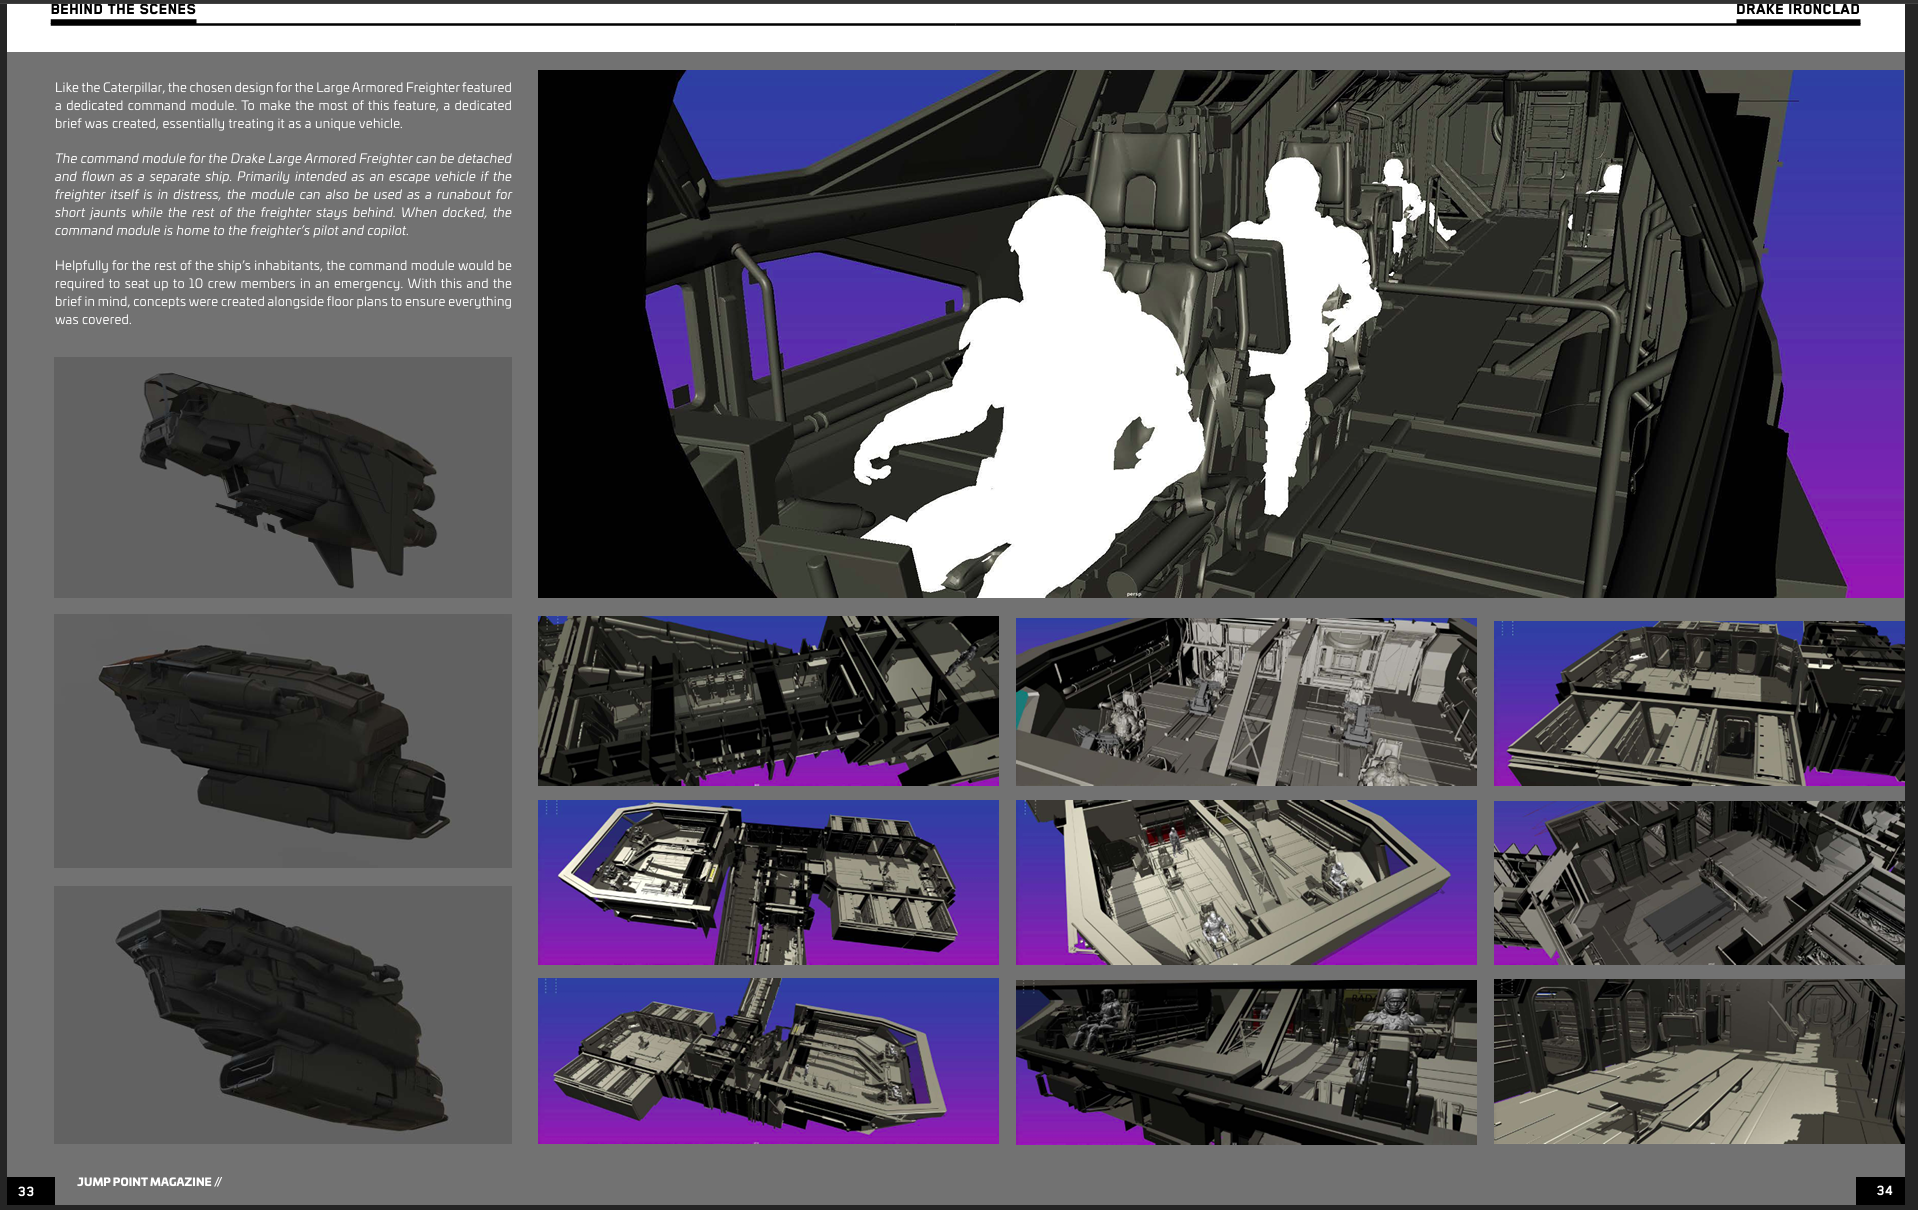Open the floor plan top-down module view
This screenshot has height=1210, width=1918.
point(768,881)
